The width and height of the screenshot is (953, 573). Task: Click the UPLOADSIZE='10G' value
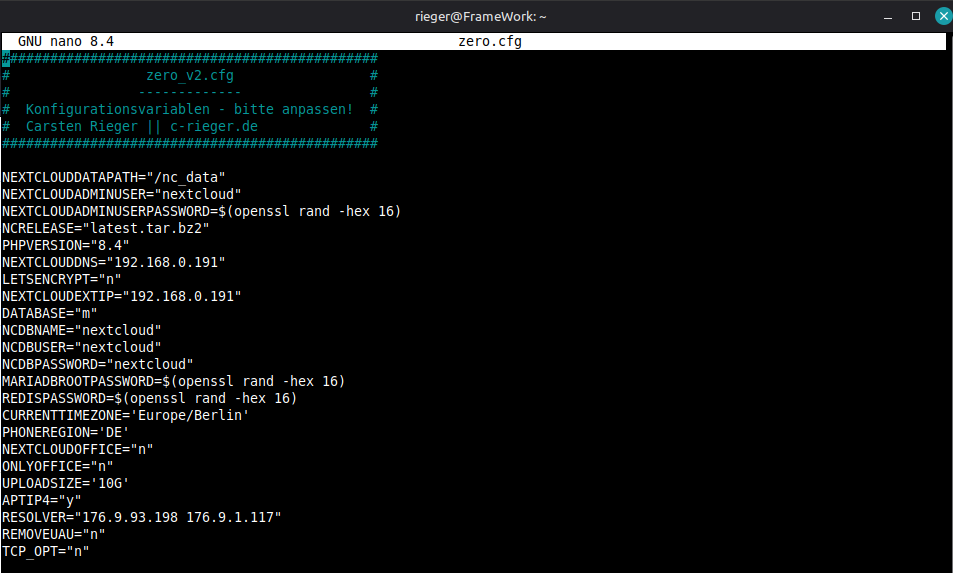(109, 483)
